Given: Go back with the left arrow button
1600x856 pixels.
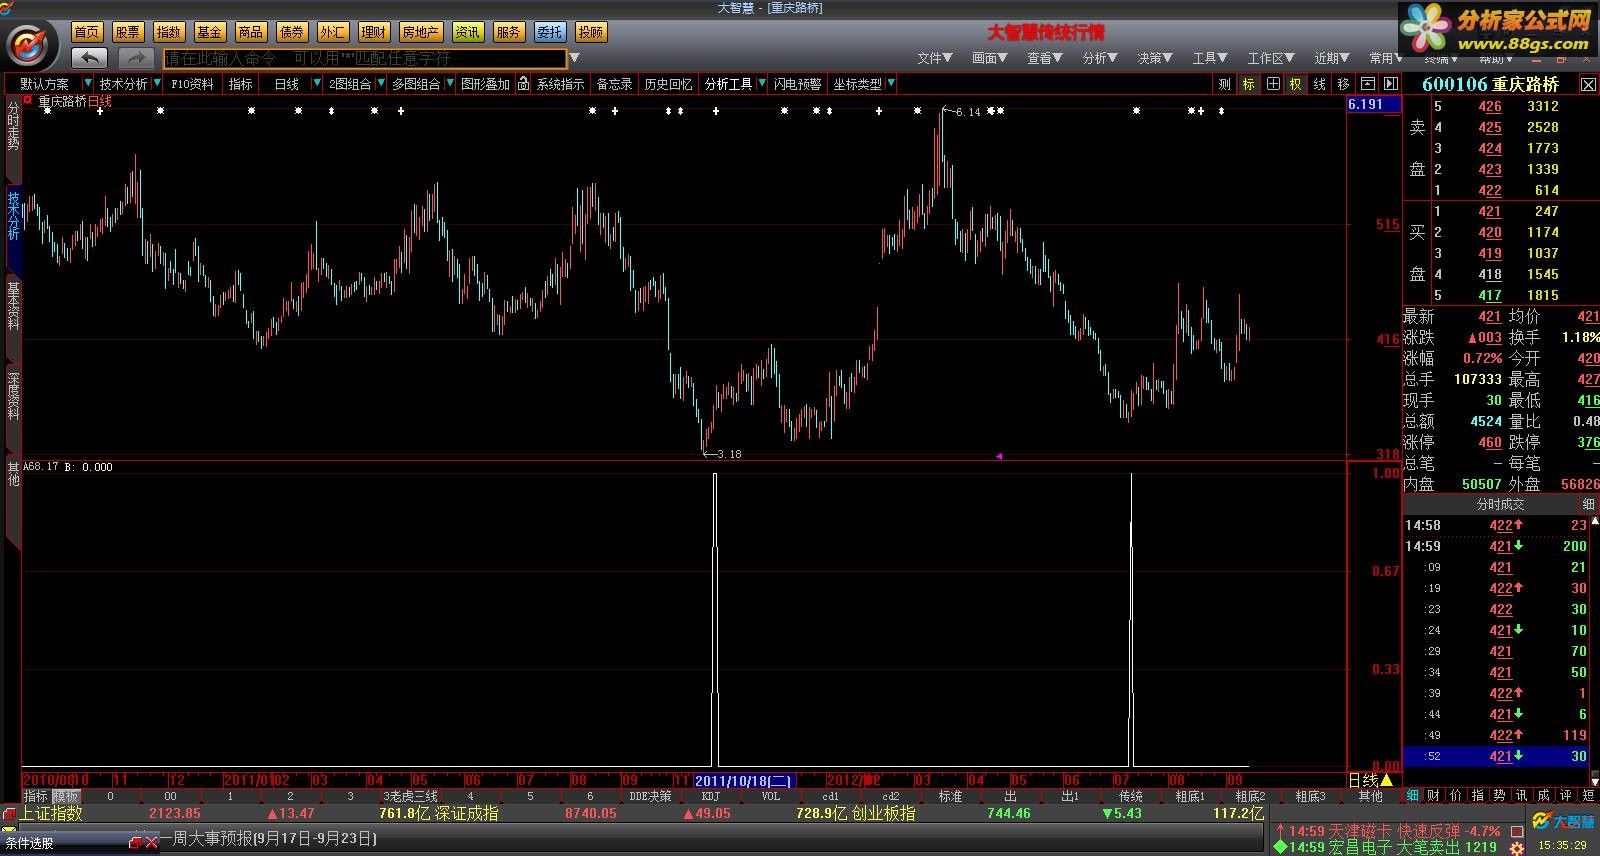Looking at the screenshot, I should coord(90,58).
